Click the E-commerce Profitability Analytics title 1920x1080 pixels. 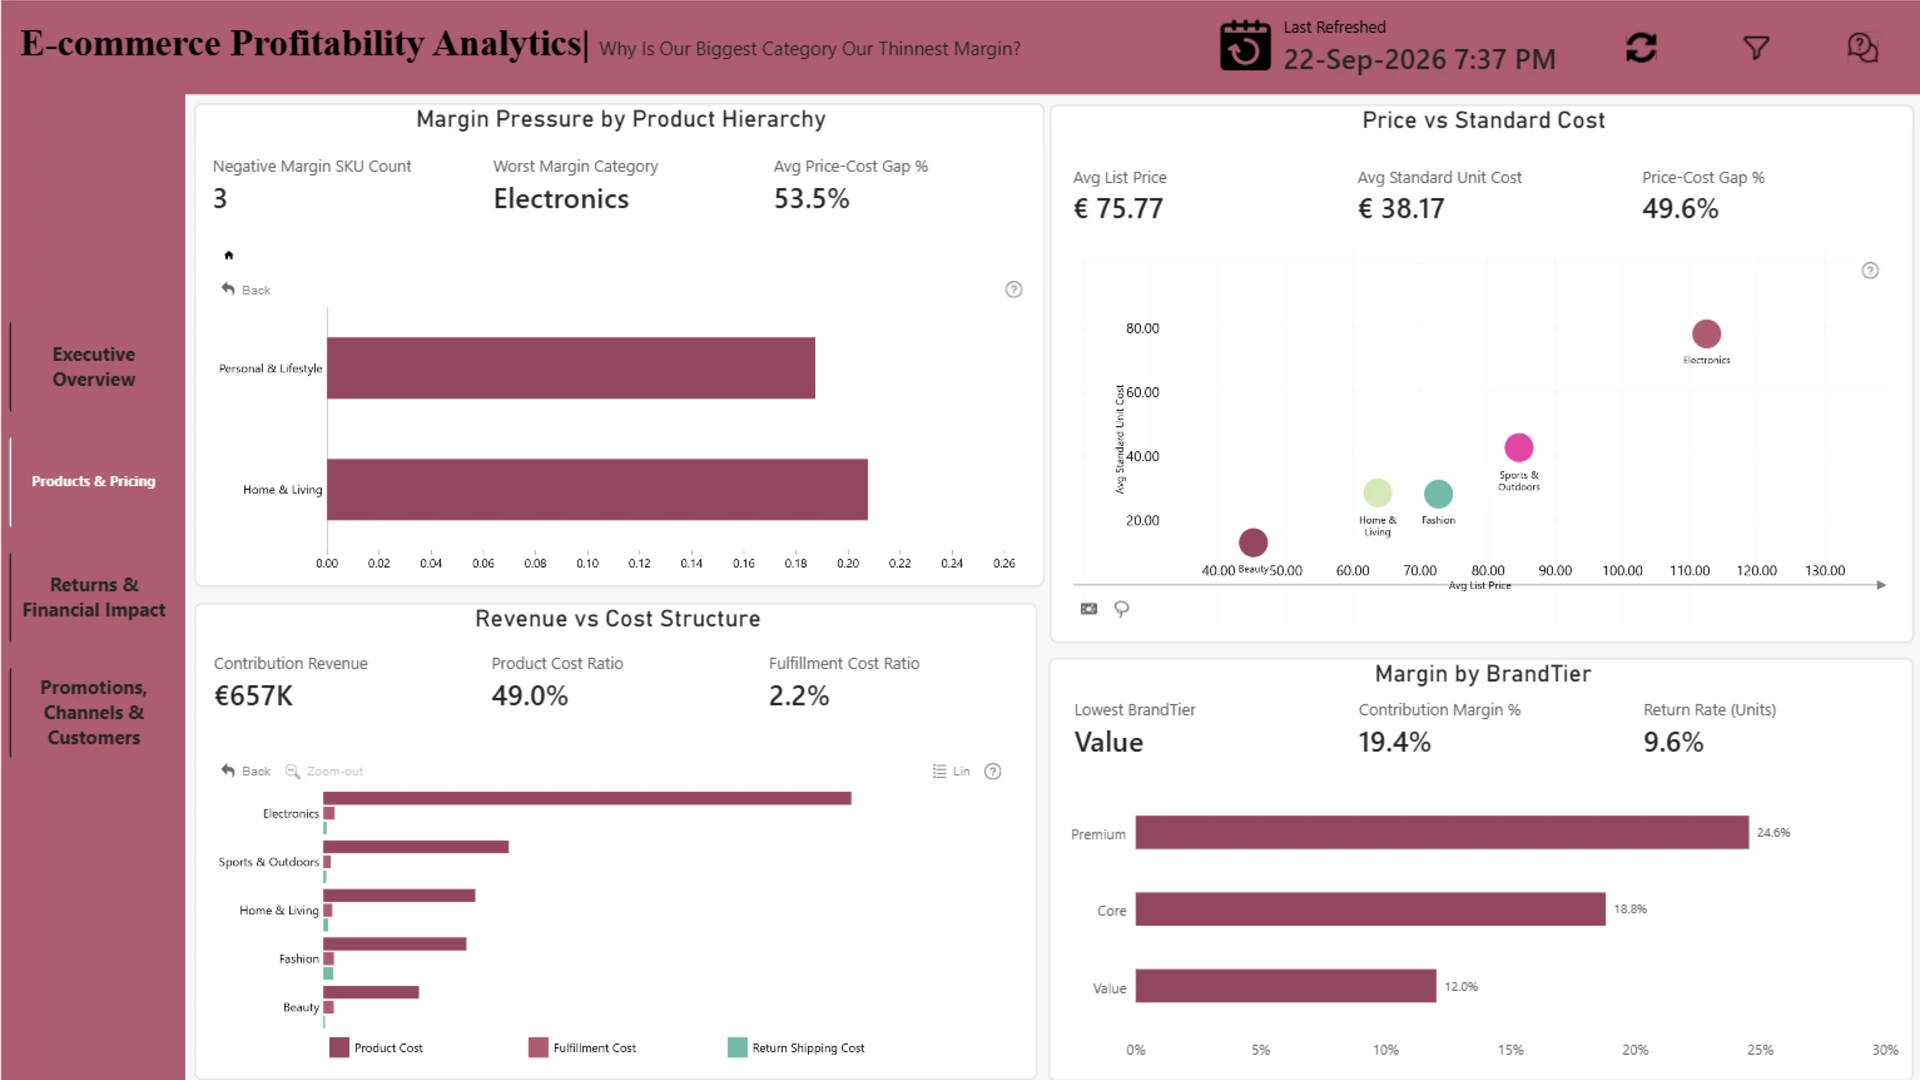[x=300, y=44]
